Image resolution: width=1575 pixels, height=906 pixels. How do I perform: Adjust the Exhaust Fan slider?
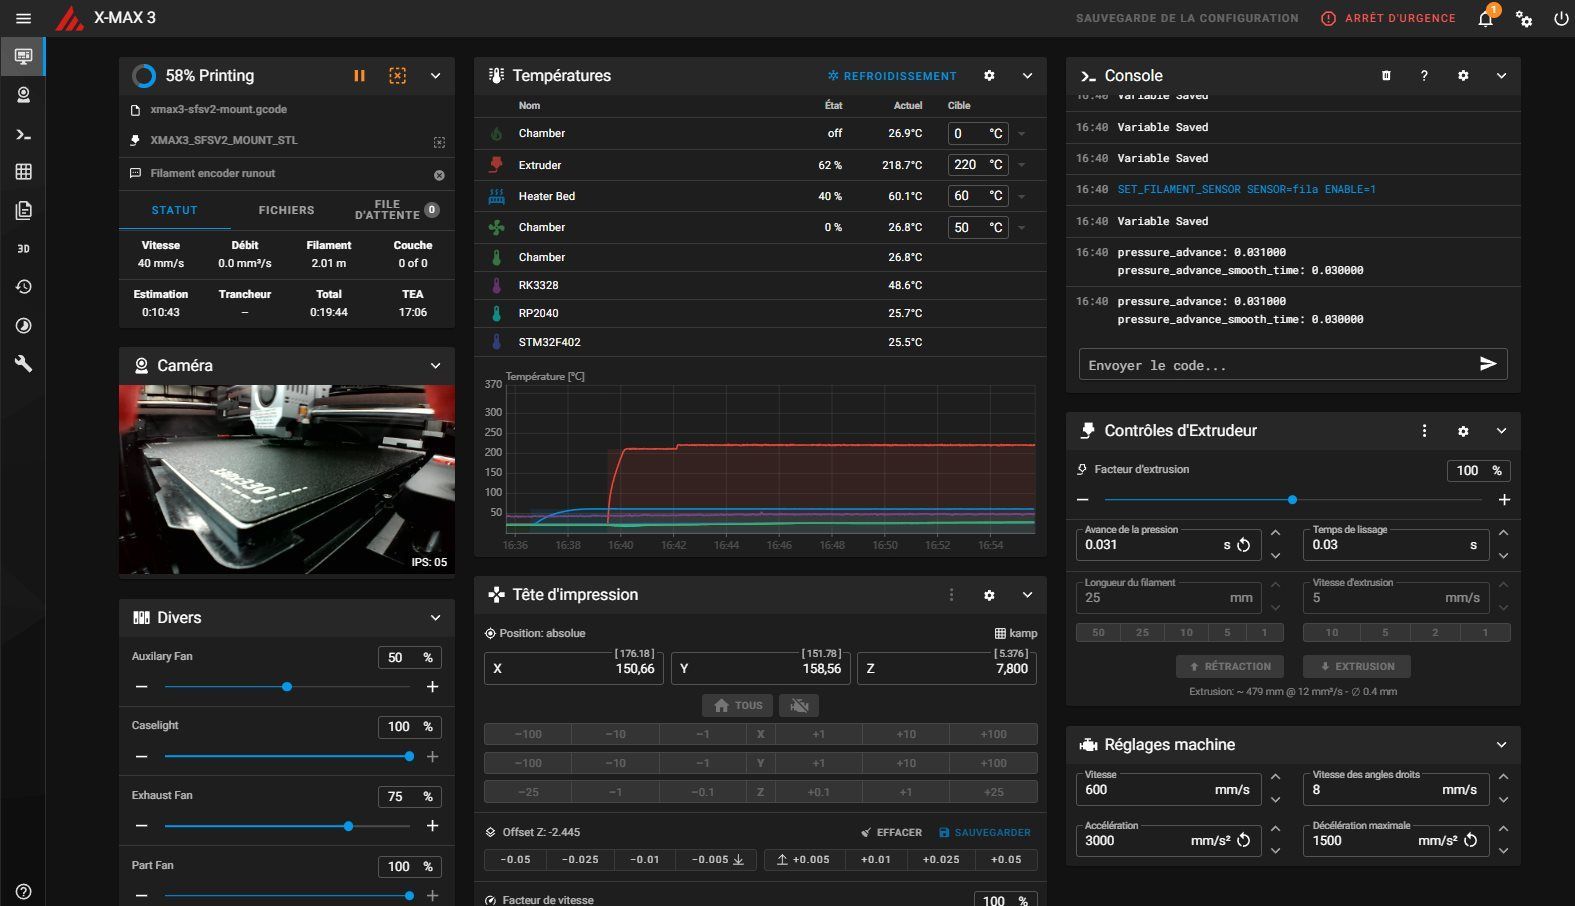click(x=287, y=826)
